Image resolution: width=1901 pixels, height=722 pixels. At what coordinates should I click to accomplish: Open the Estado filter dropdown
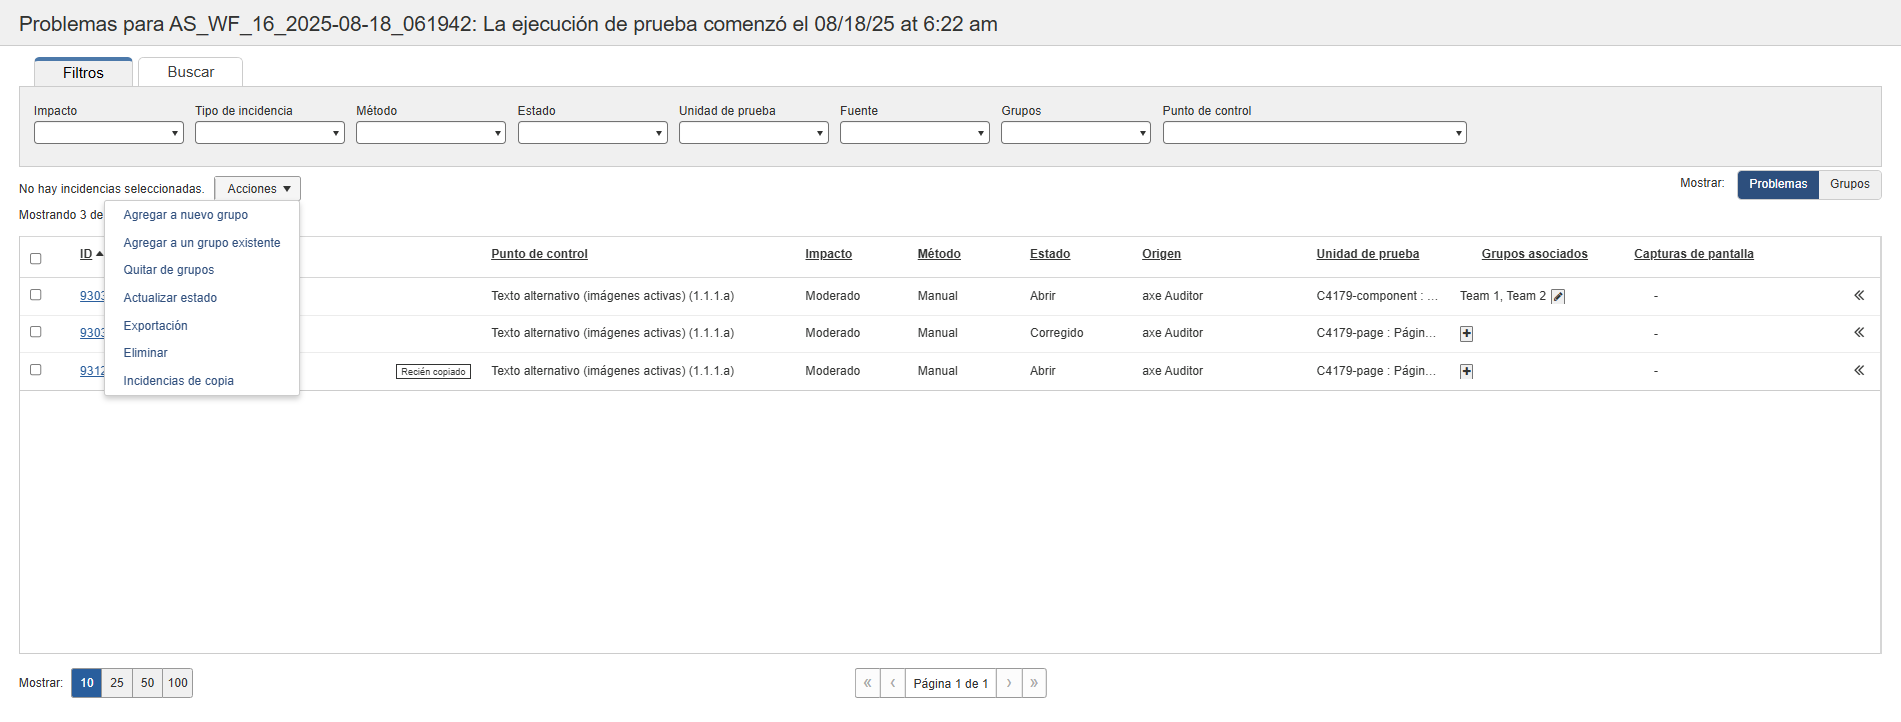[592, 133]
